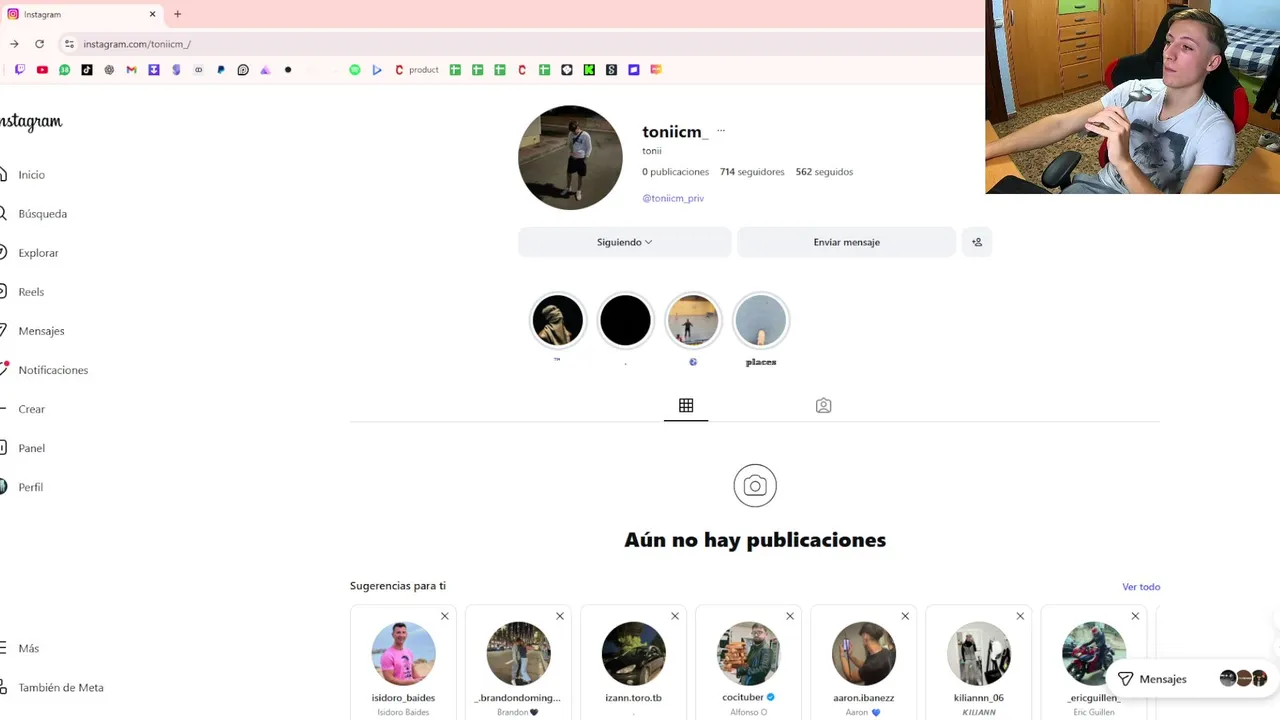The image size is (1280, 720).
Task: Open the TikTok bookmark
Action: pyautogui.click(x=87, y=70)
